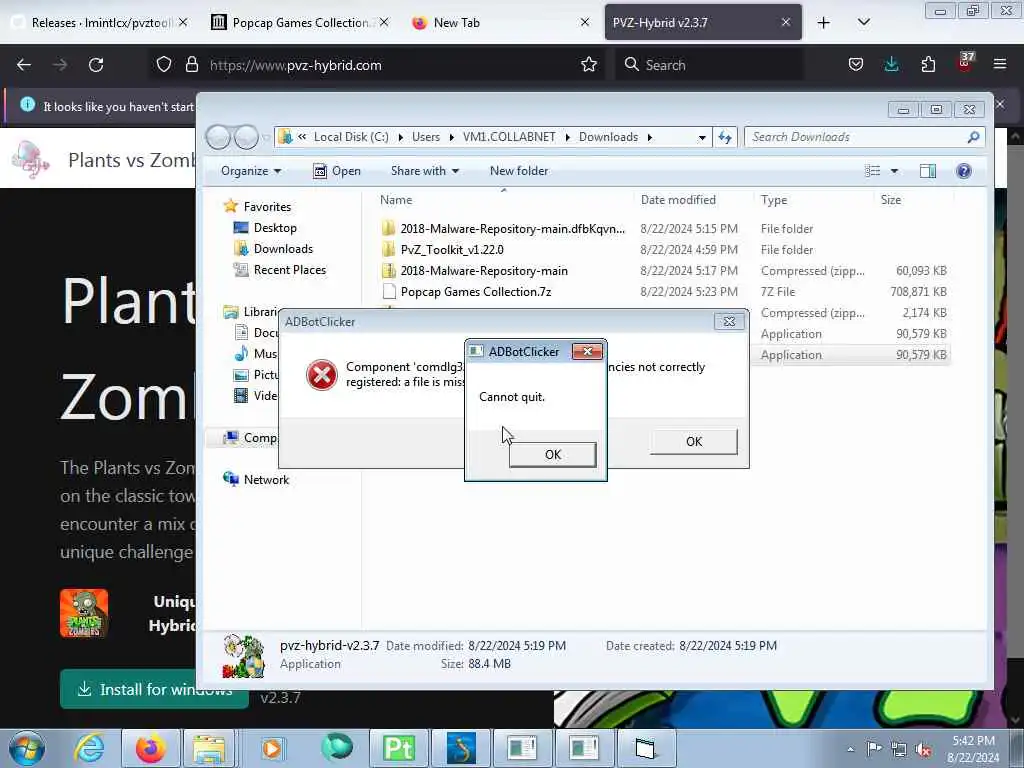Open Explorer help icon
Image resolution: width=1024 pixels, height=768 pixels.
point(963,171)
